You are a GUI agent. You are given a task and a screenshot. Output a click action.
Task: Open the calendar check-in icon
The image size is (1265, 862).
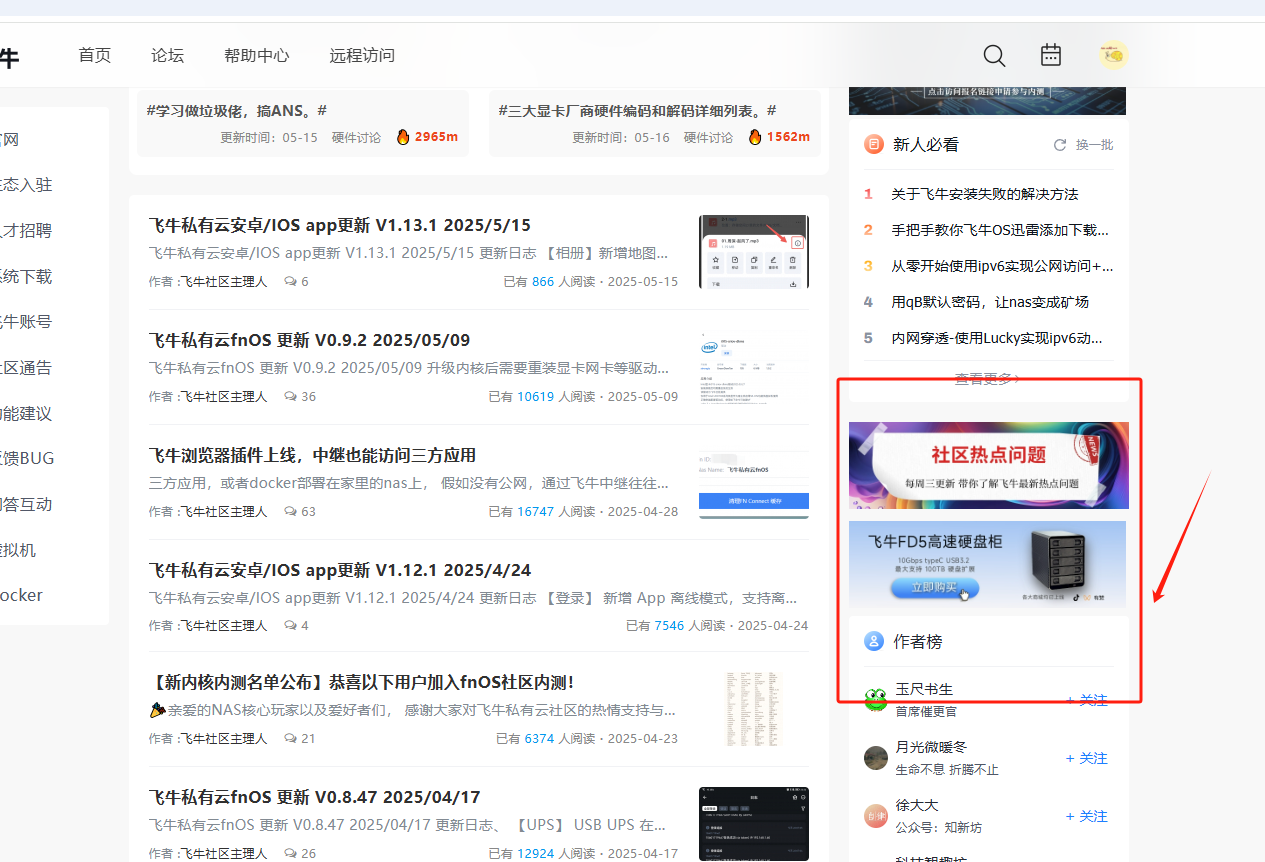click(1050, 55)
